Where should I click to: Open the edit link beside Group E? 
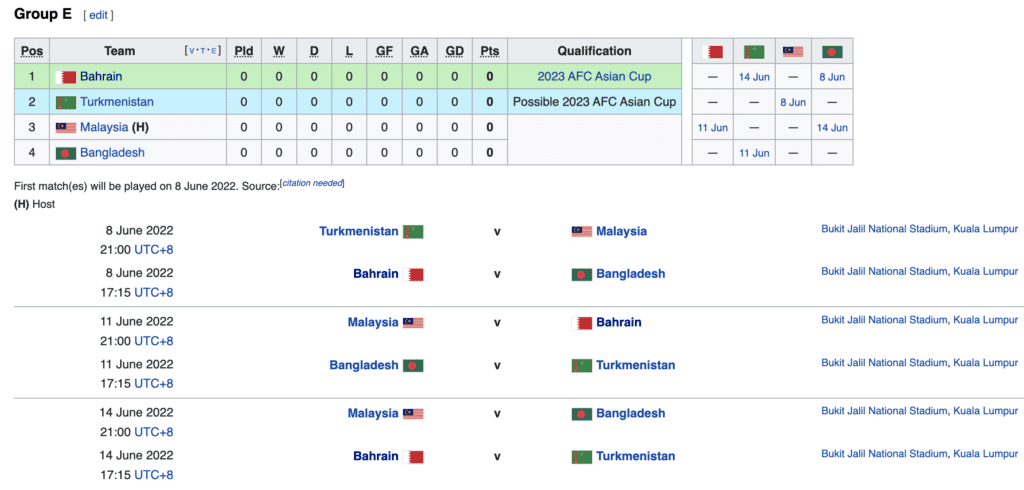(98, 16)
